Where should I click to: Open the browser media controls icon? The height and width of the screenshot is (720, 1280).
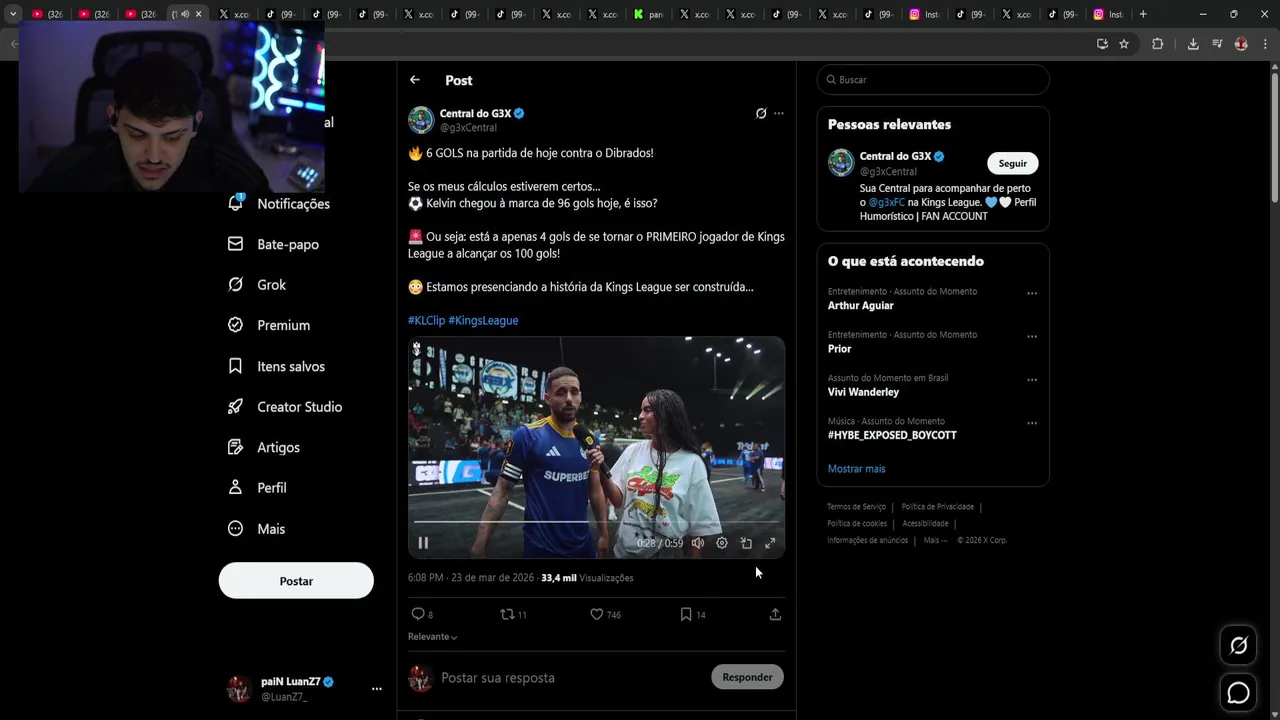pyautogui.click(x=1217, y=44)
